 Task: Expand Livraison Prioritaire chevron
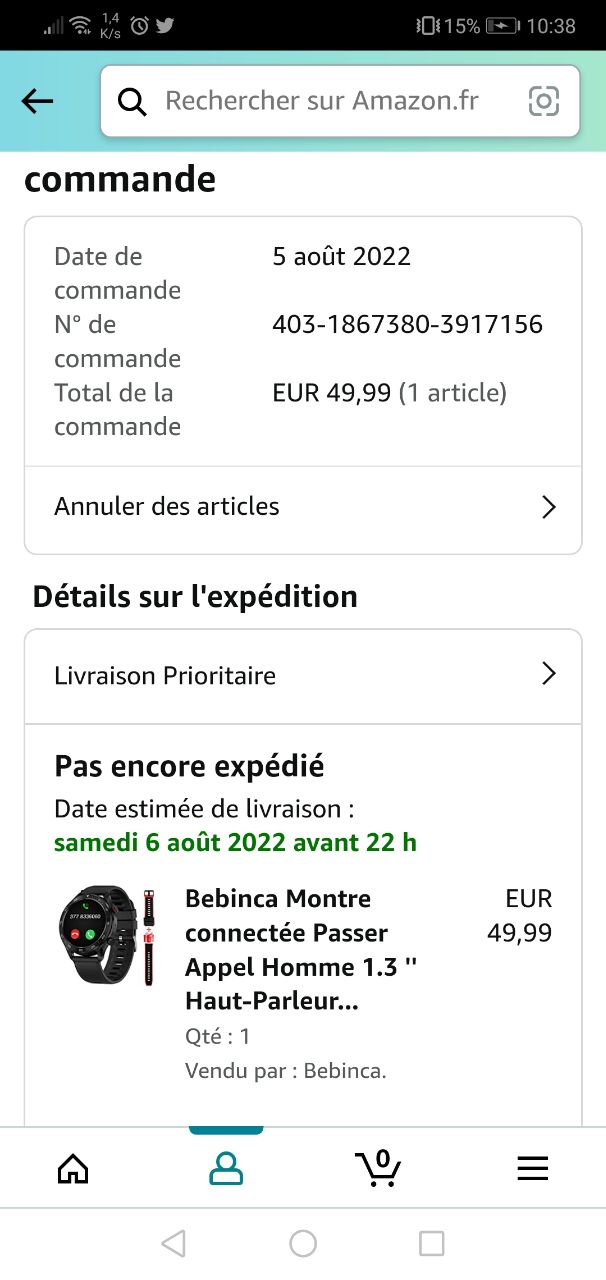pos(548,675)
